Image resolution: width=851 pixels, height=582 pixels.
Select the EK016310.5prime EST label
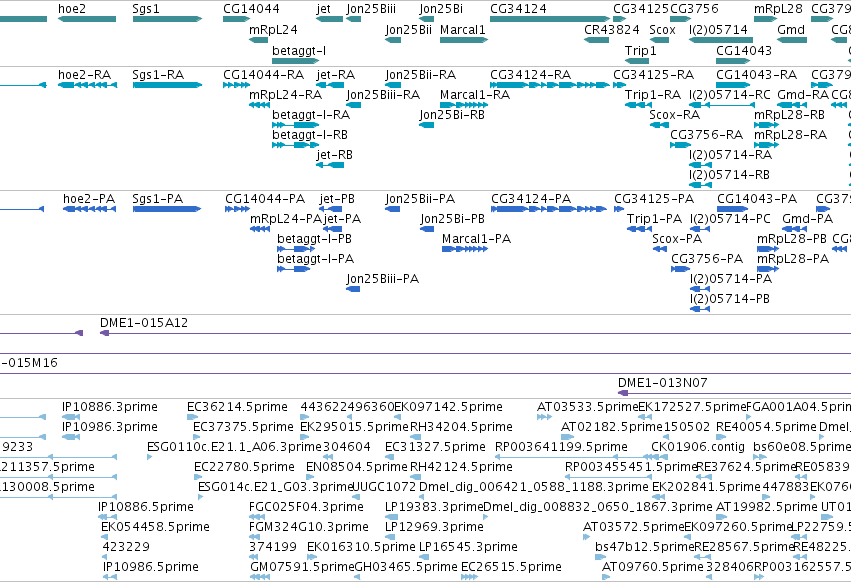click(x=361, y=547)
